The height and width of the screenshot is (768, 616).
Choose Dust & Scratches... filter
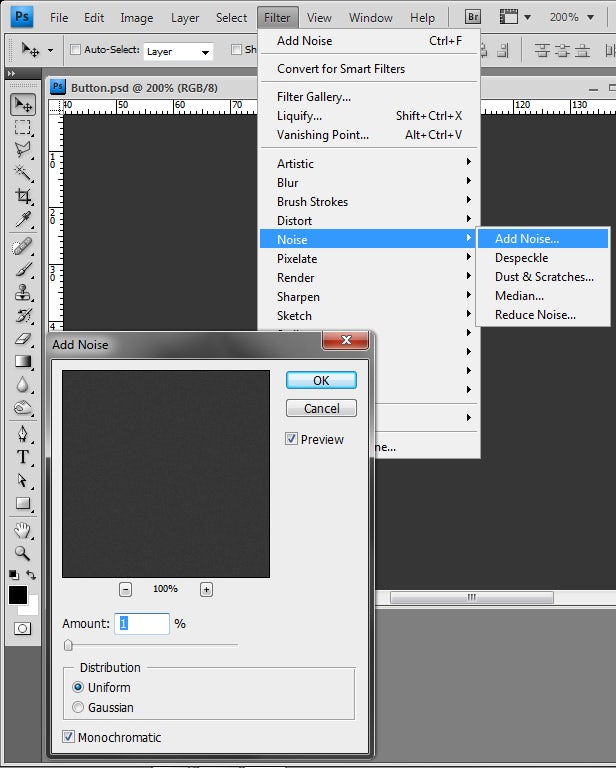click(x=543, y=277)
